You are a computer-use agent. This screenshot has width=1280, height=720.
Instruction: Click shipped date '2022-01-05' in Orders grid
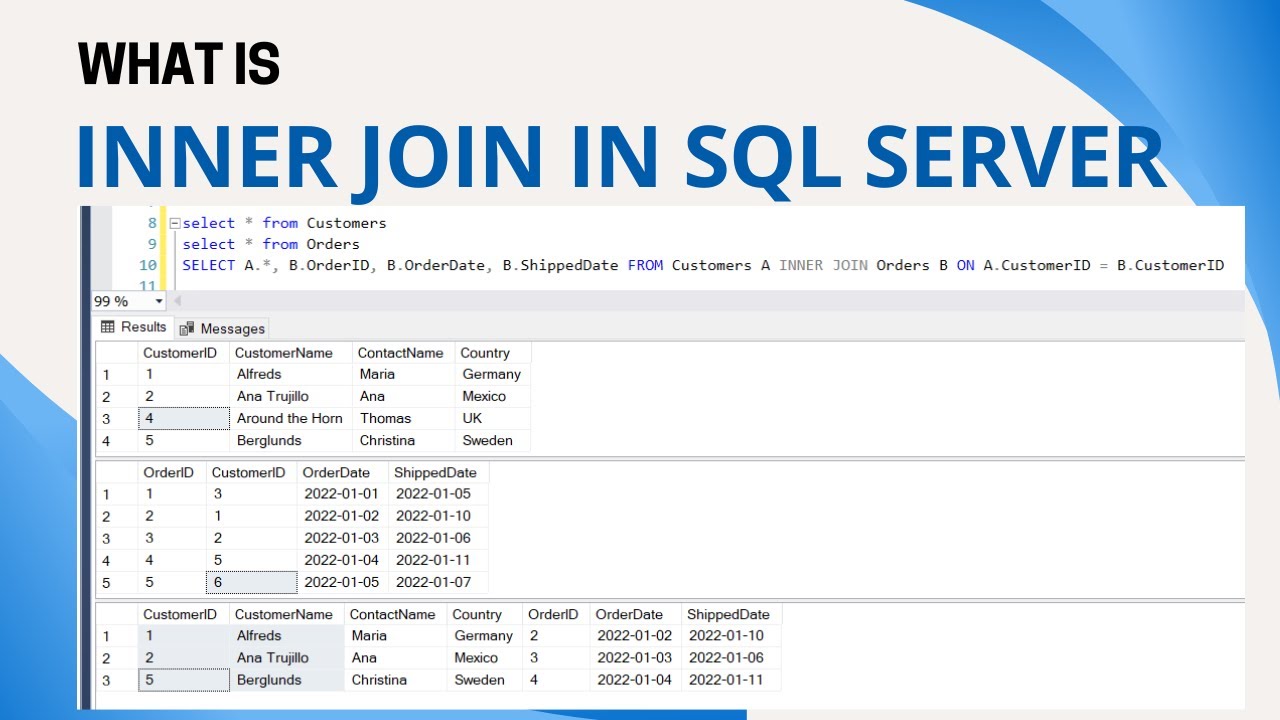(x=438, y=493)
